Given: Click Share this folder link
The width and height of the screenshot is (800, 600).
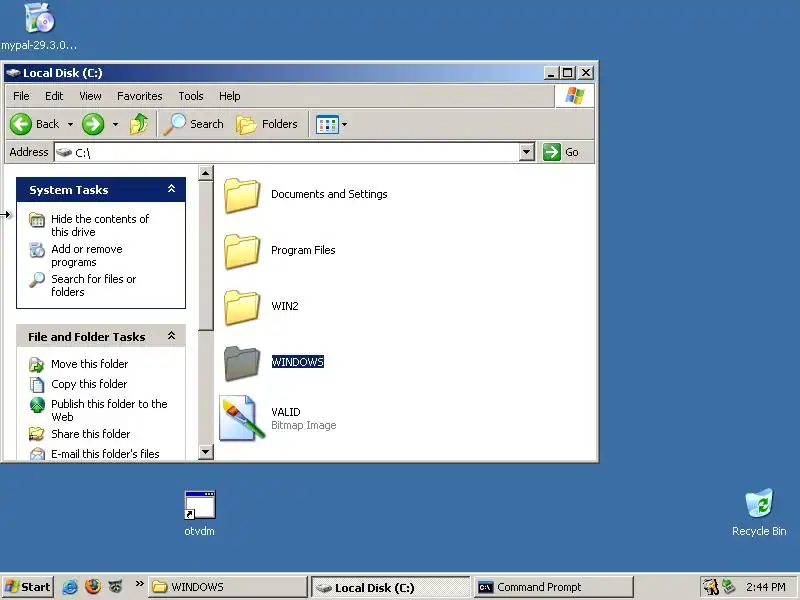Looking at the screenshot, I should click(90, 434).
